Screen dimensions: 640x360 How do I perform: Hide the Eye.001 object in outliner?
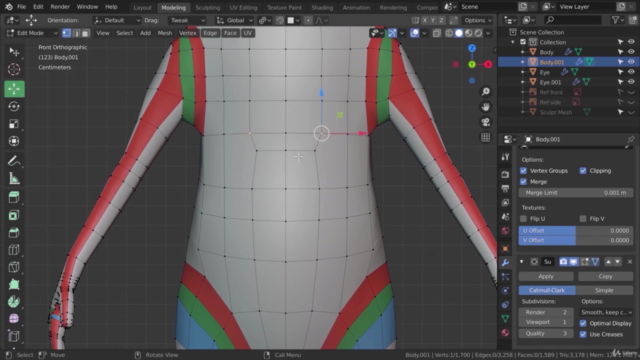click(631, 82)
